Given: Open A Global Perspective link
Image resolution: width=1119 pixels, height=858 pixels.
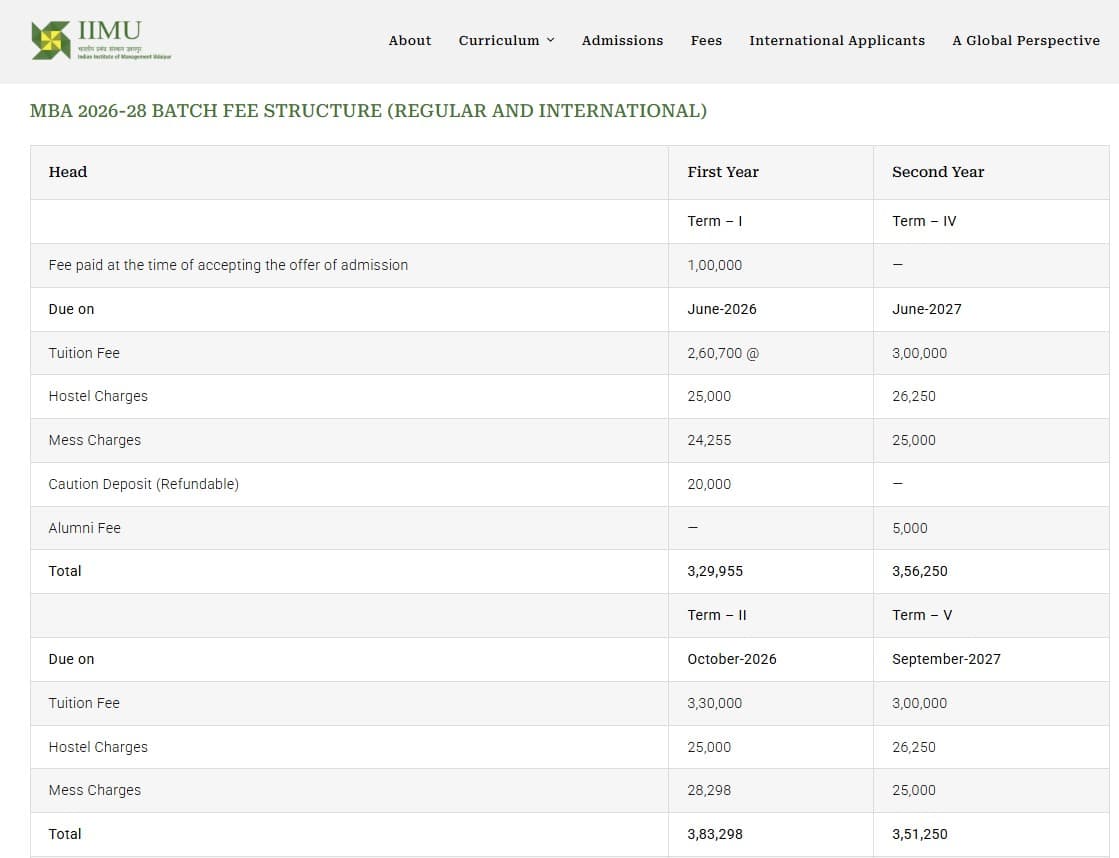Looking at the screenshot, I should point(1025,40).
